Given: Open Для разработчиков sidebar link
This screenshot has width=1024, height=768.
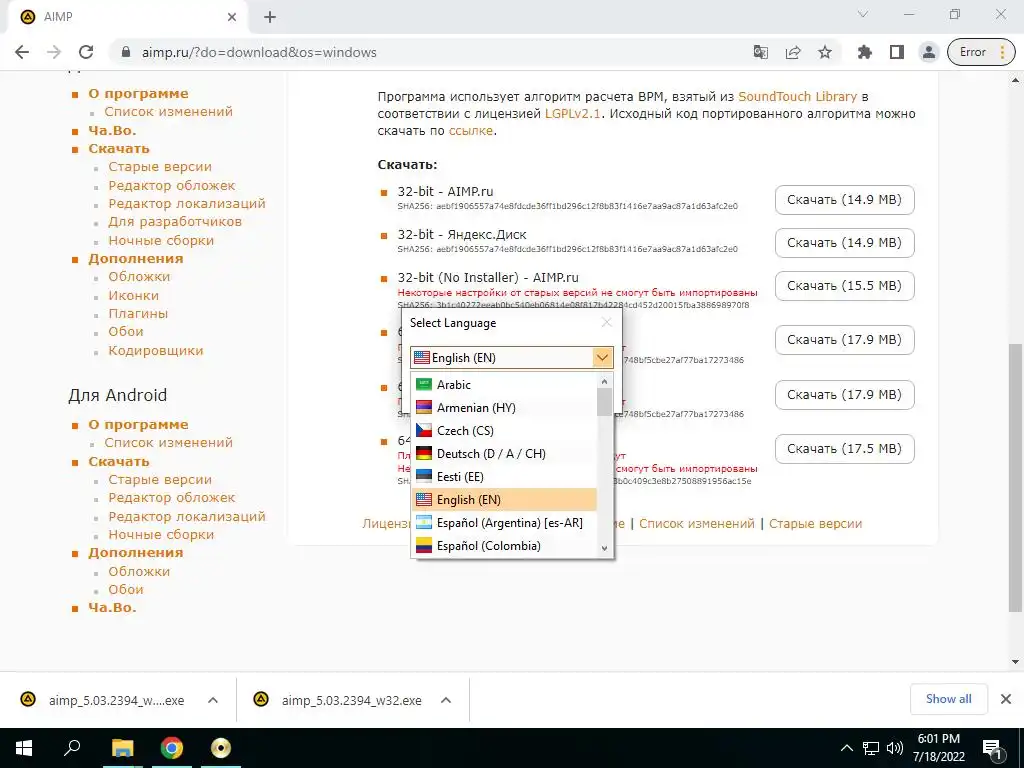Looking at the screenshot, I should click(175, 221).
